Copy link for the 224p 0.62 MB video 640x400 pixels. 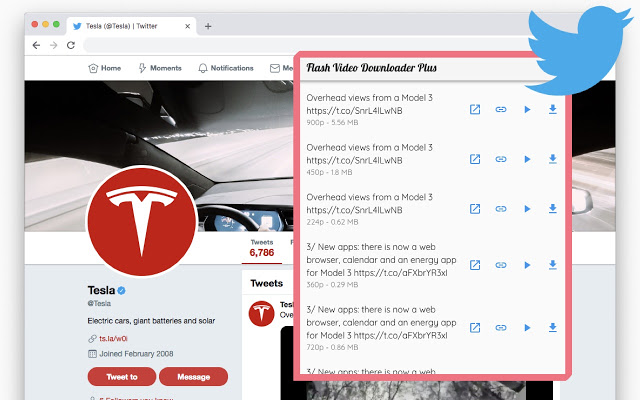tap(501, 209)
